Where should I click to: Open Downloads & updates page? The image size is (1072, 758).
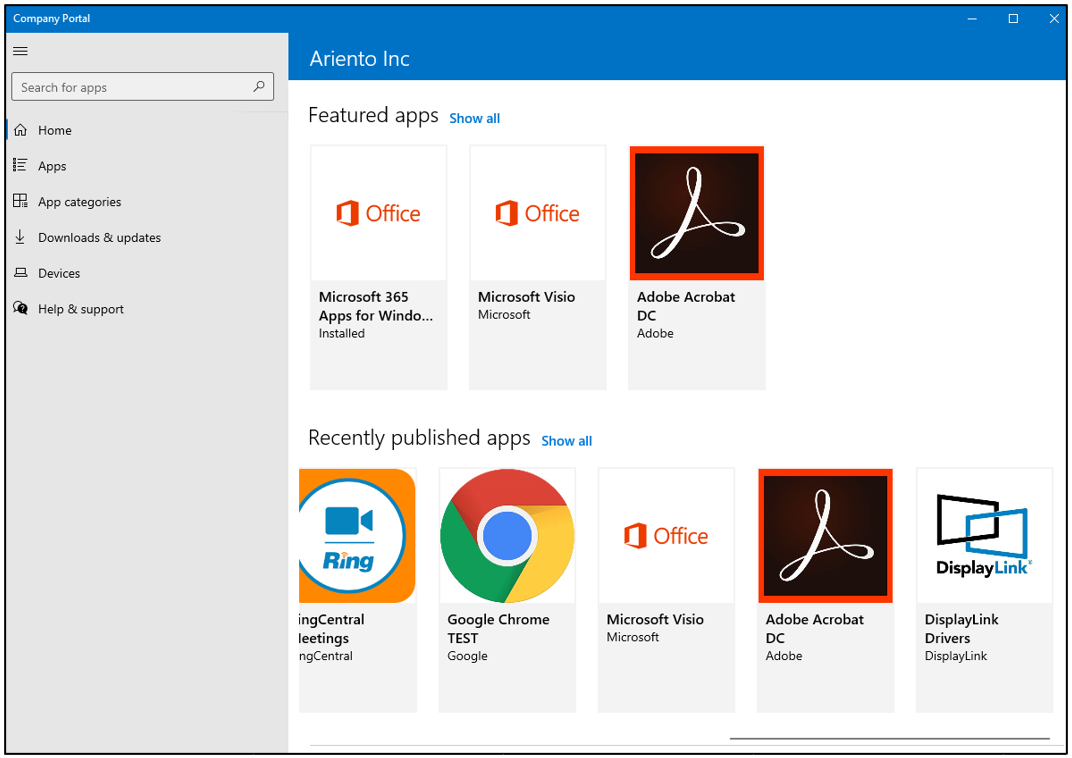click(x=99, y=238)
